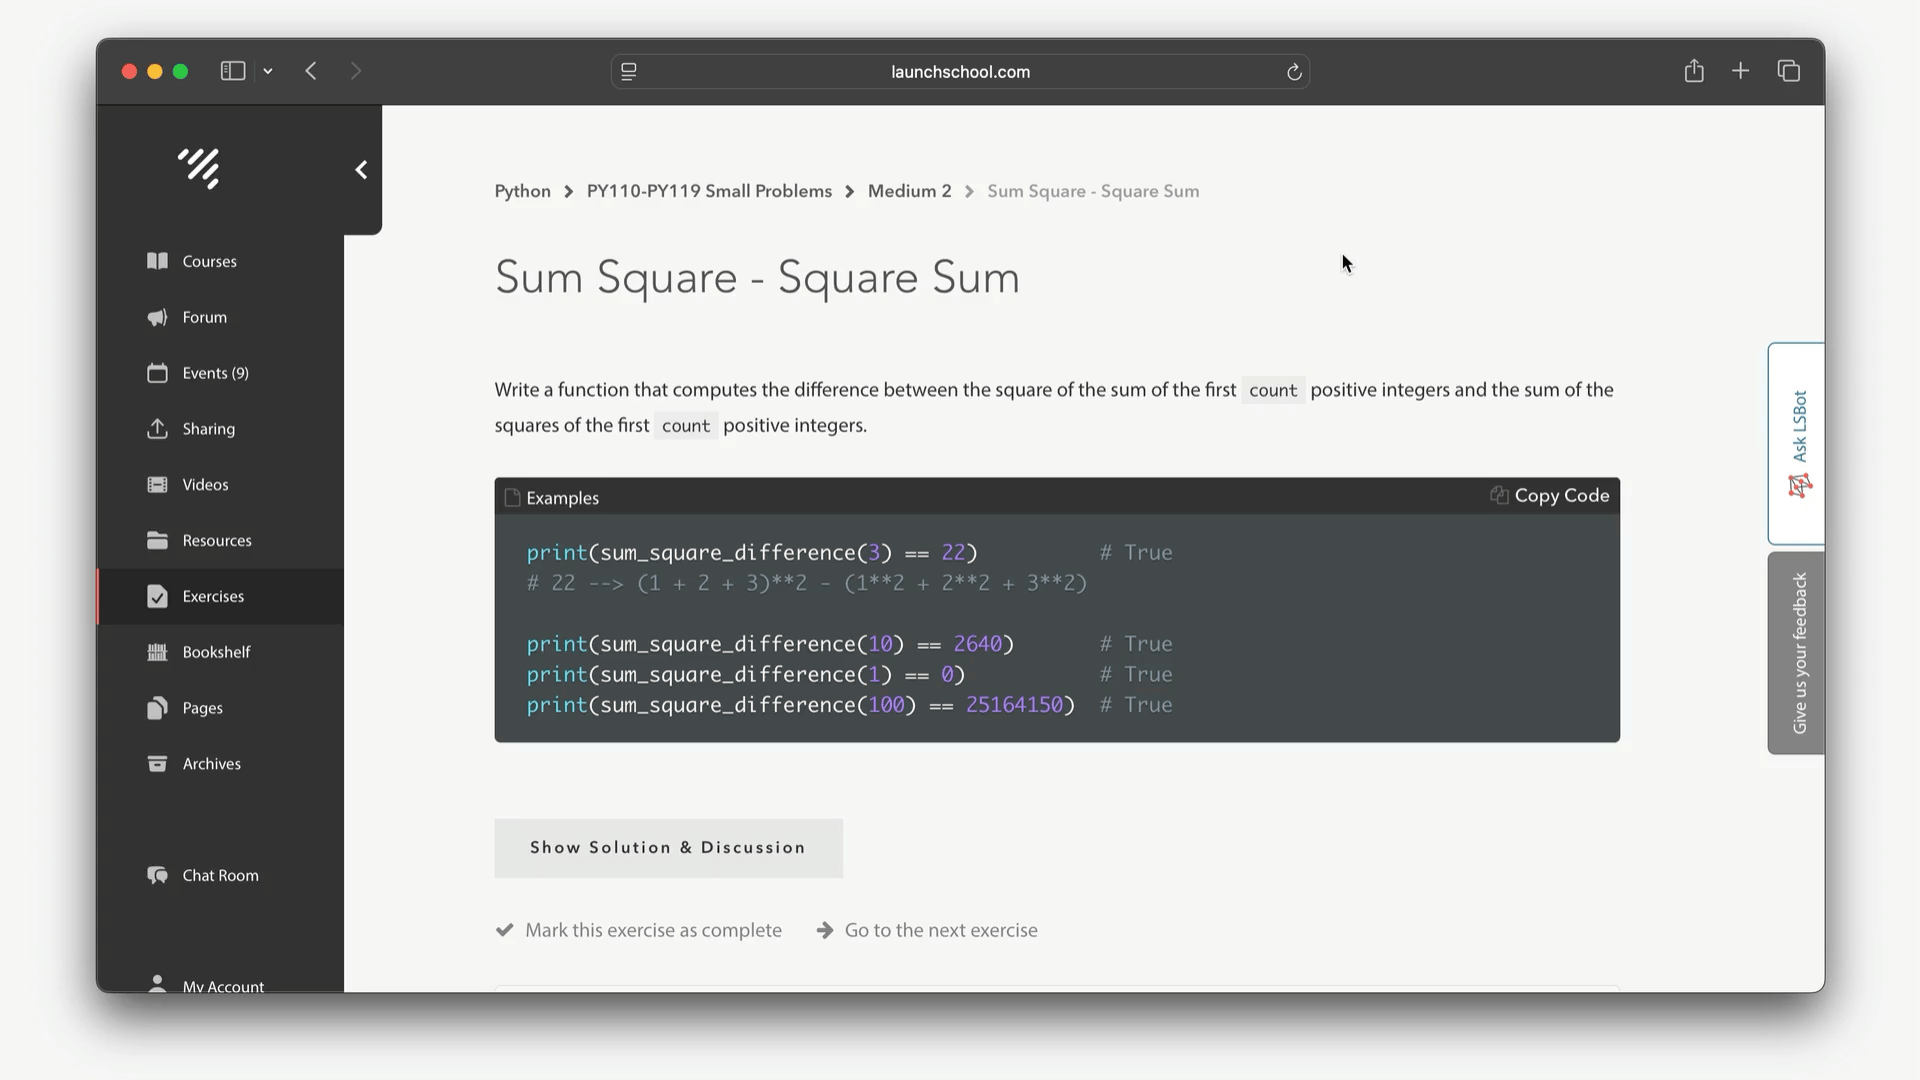Open the Ask LSBot side tab
The image size is (1920, 1080).
click(1797, 443)
